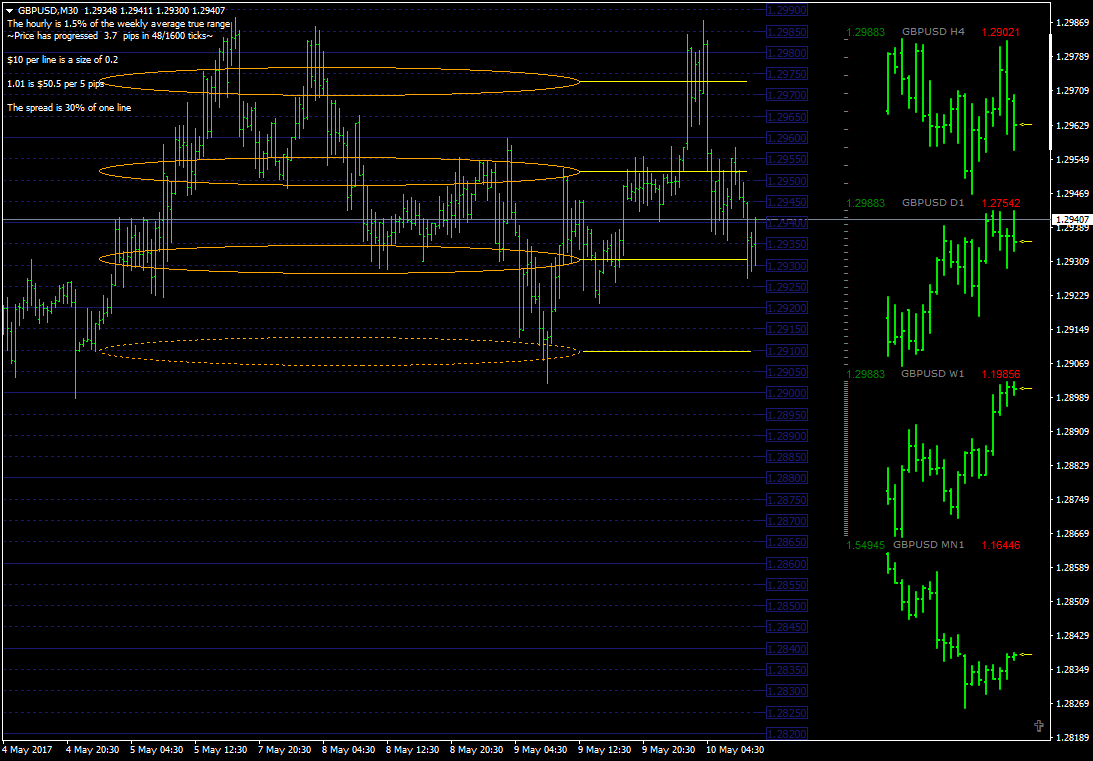
Task: Select the yellow arrow marker on MN1 mini-chart
Action: (x=1025, y=654)
